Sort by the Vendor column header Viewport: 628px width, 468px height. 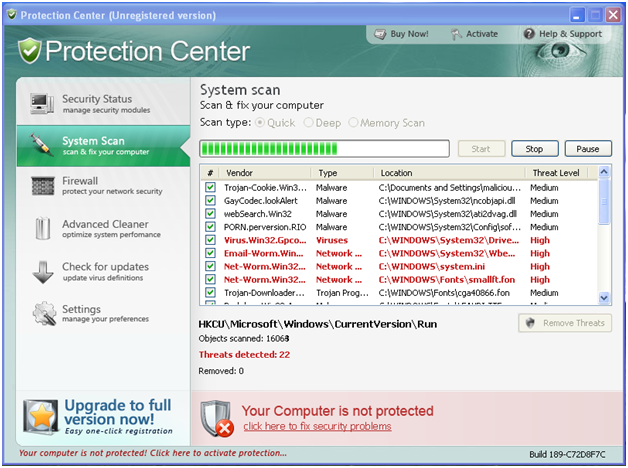pos(266,173)
